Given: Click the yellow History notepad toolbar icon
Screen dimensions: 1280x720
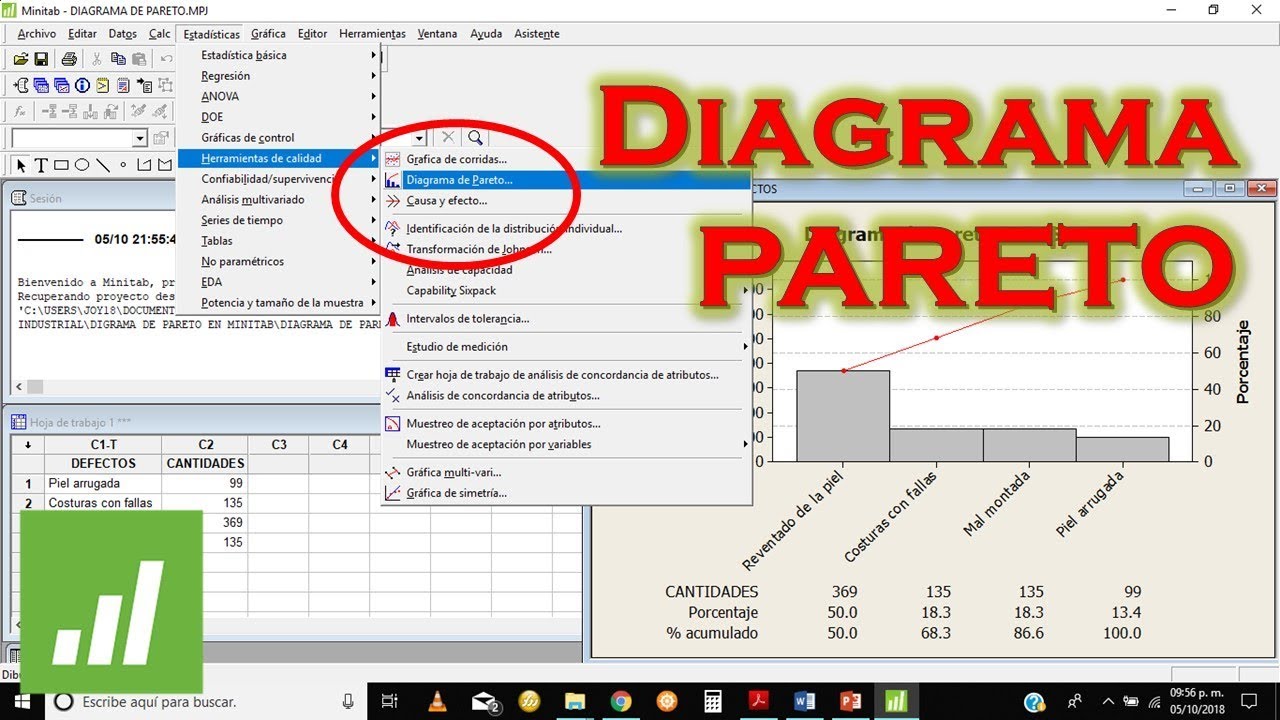Looking at the screenshot, I should click(103, 85).
